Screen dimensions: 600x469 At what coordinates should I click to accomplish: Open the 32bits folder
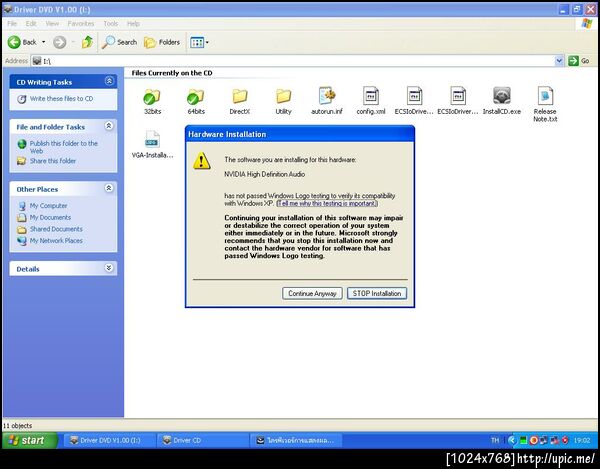click(152, 101)
